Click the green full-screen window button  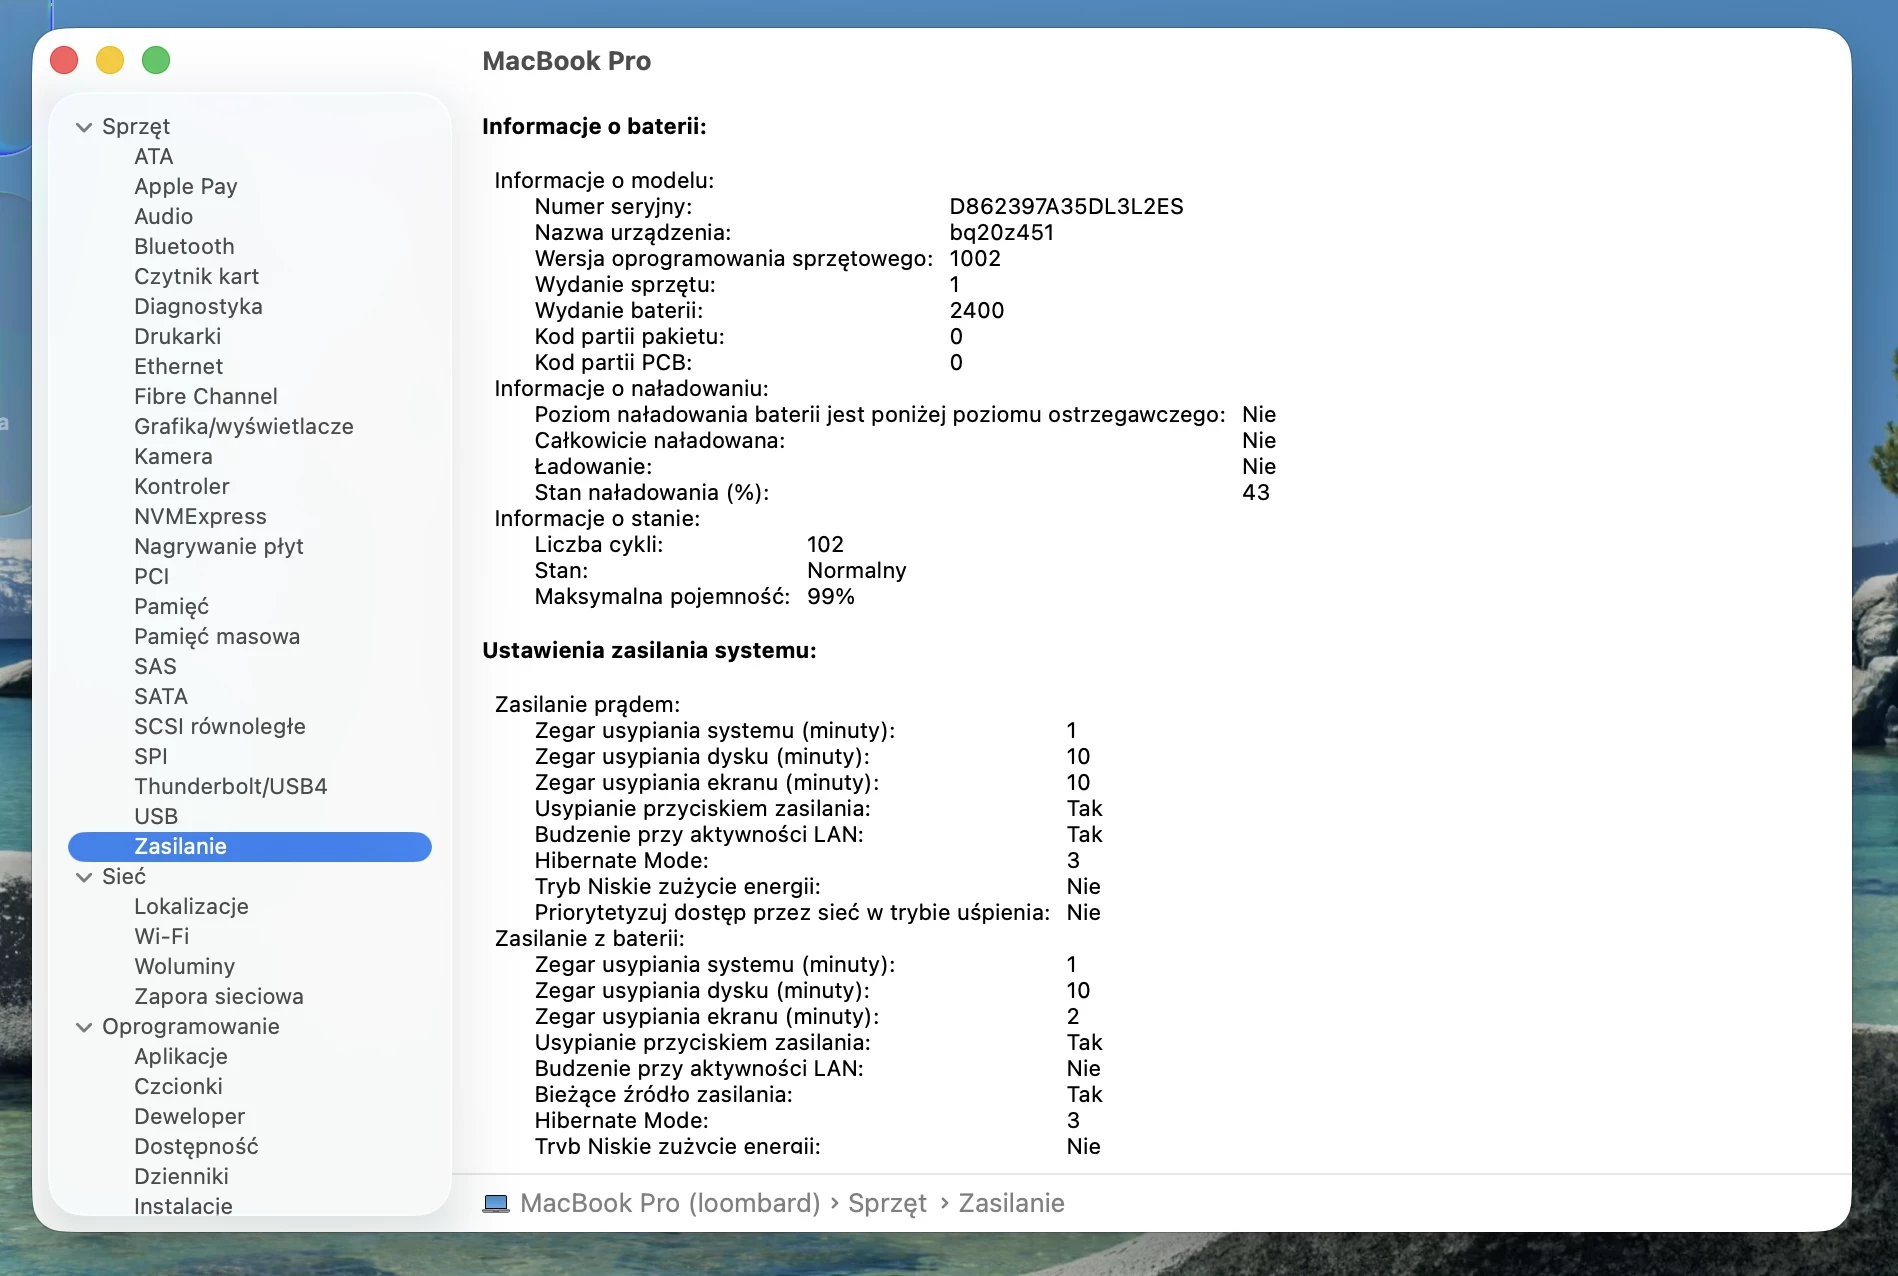[156, 60]
